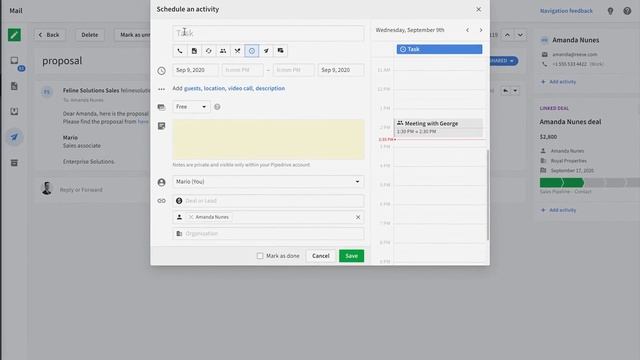640x360 pixels.
Task: Select the phone Call activity type
Action: [x=180, y=51]
